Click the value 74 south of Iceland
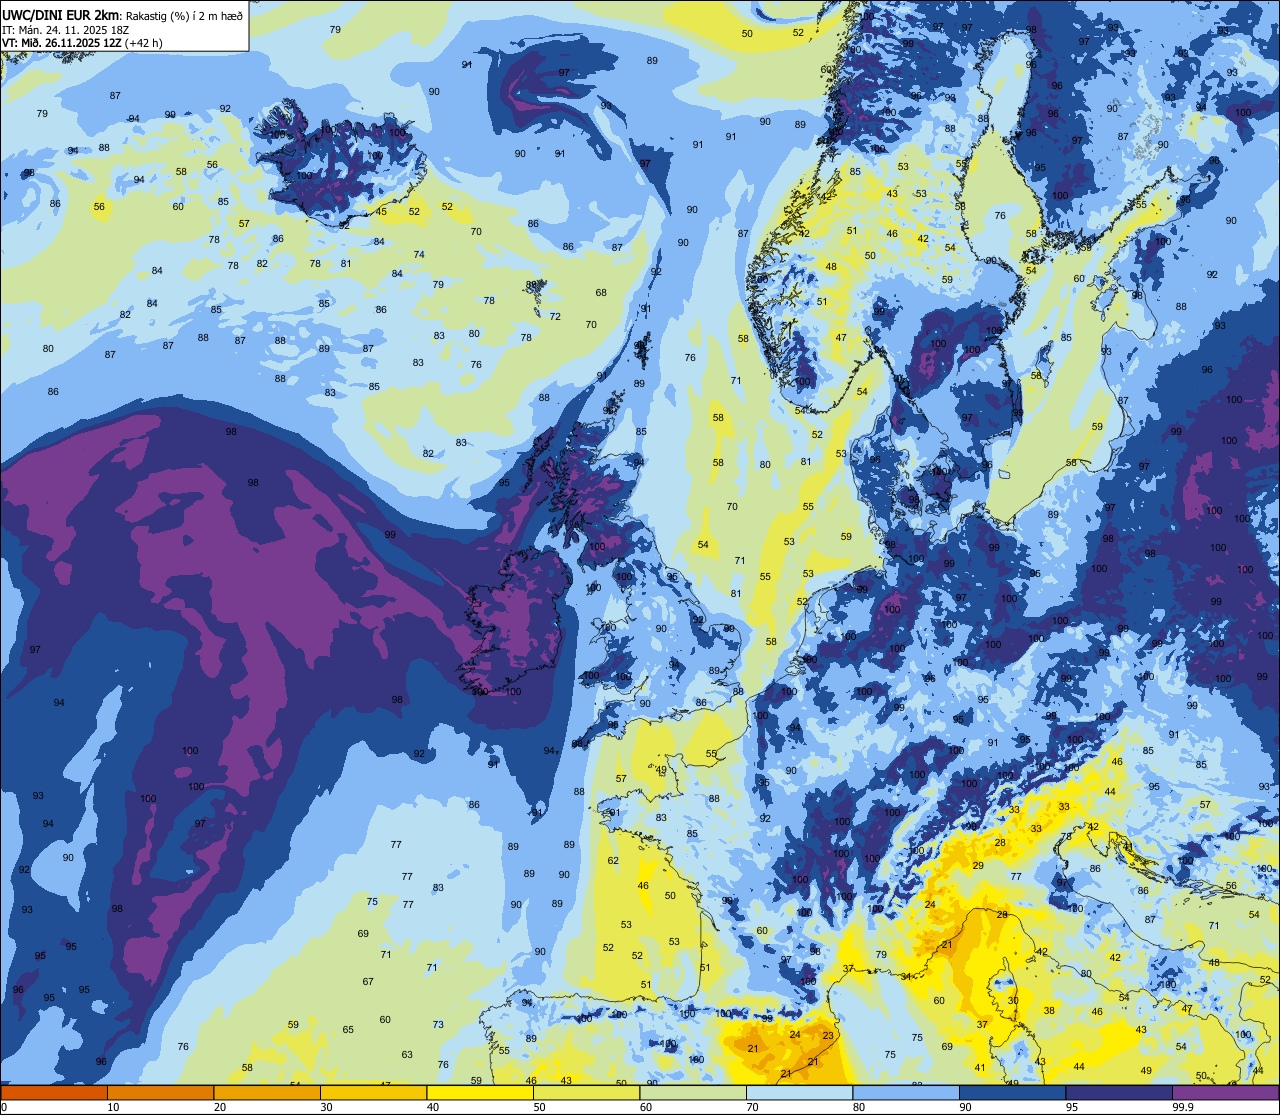This screenshot has width=1280, height=1115. [419, 255]
